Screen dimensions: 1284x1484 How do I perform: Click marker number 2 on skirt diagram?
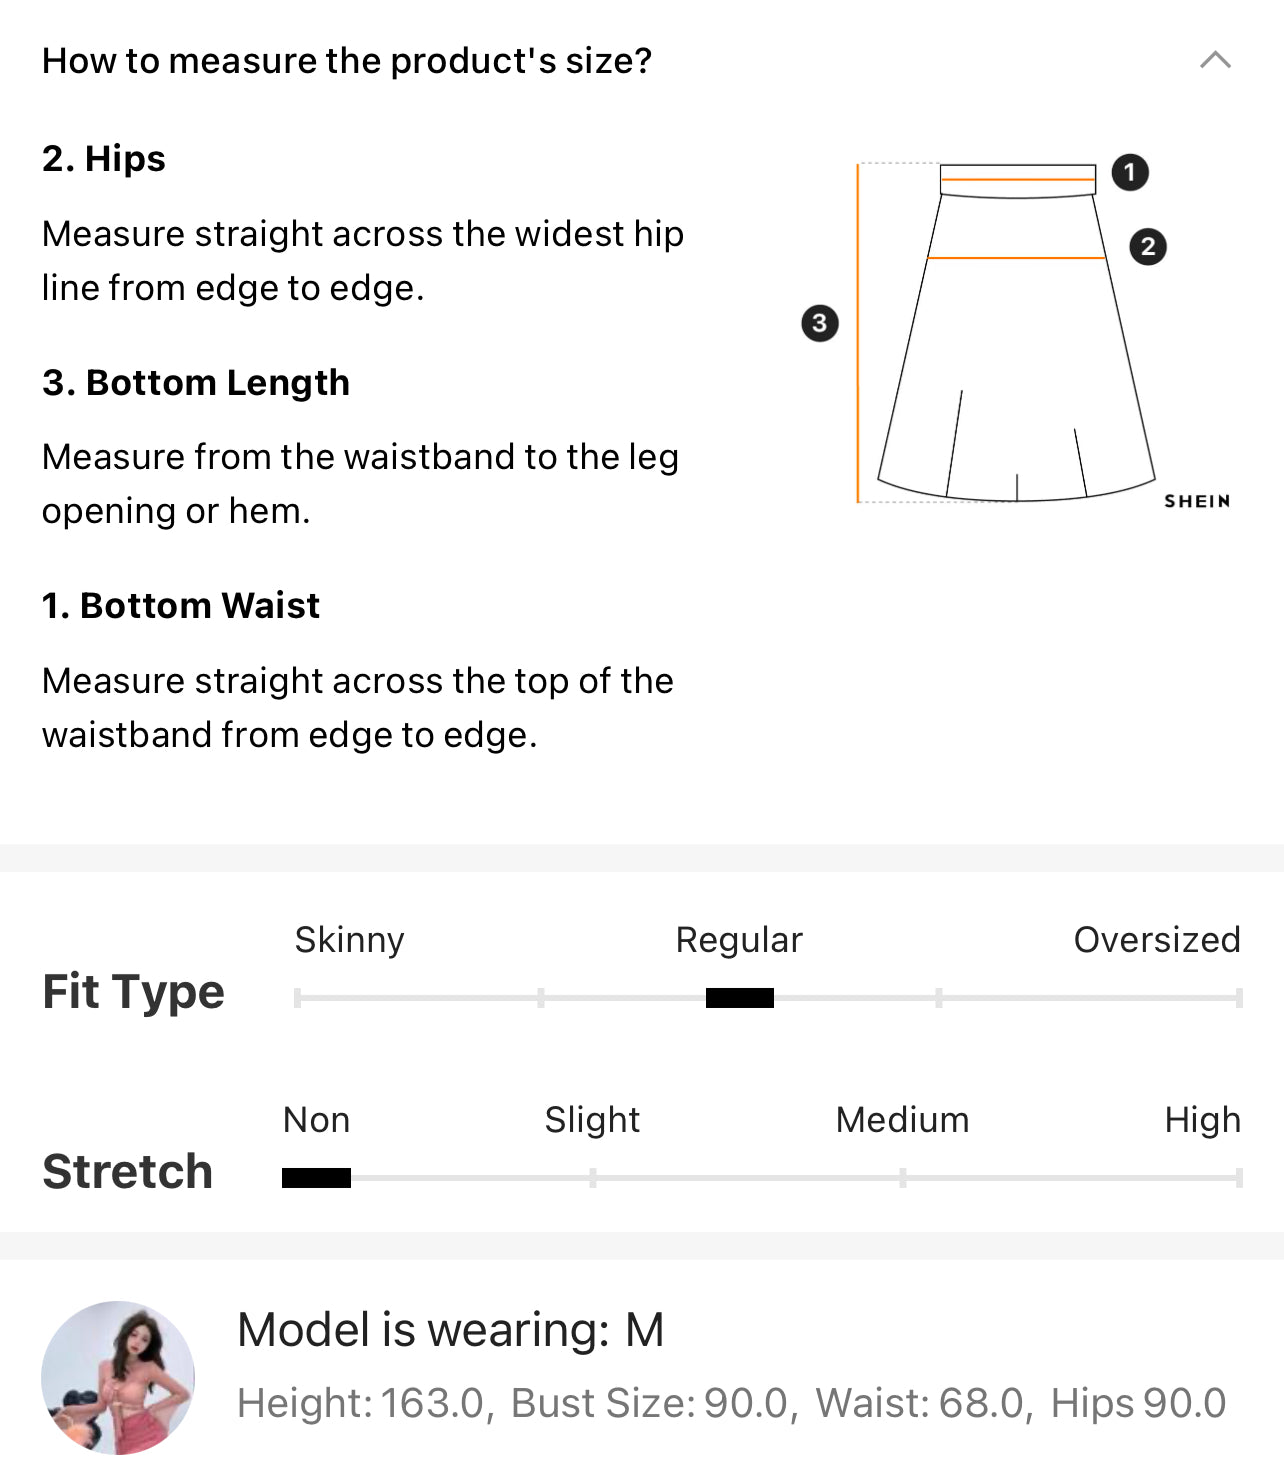click(1148, 247)
